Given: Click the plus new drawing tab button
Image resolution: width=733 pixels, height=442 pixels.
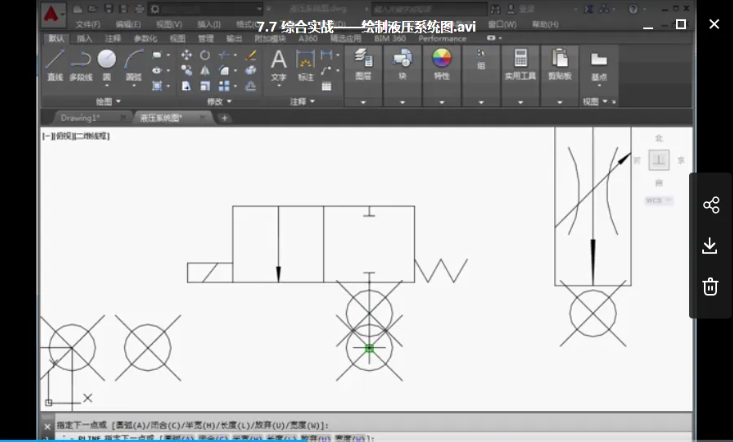Looking at the screenshot, I should (x=224, y=118).
